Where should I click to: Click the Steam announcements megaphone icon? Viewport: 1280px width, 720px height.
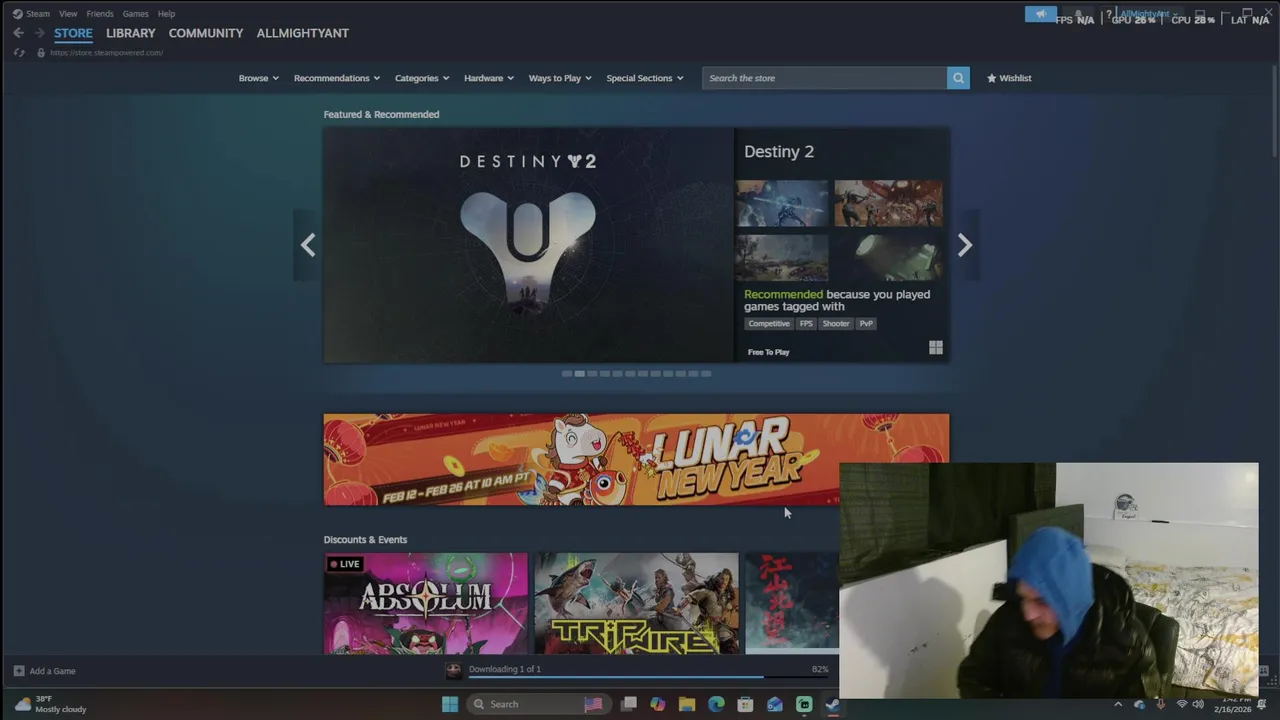click(x=1040, y=14)
